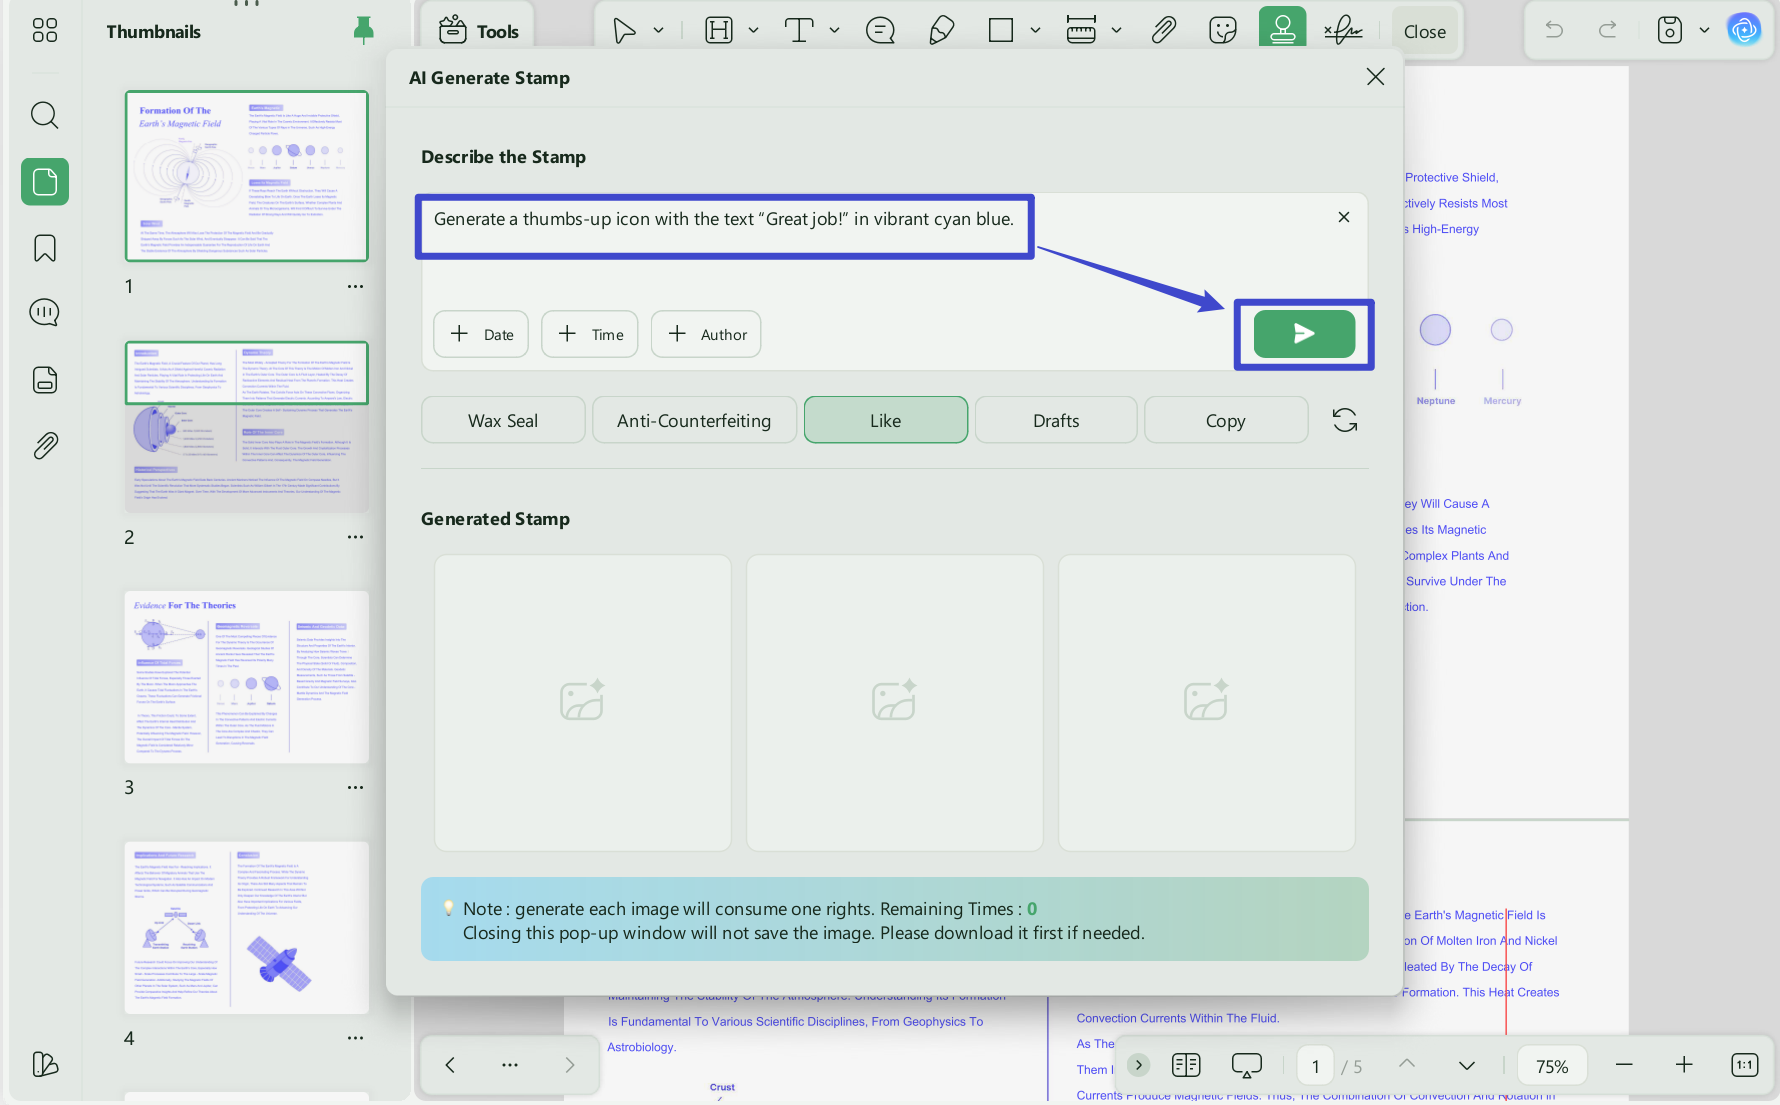Screen dimensions: 1780x1105
Task: Refresh the stamp style suggestions
Action: (x=1345, y=420)
